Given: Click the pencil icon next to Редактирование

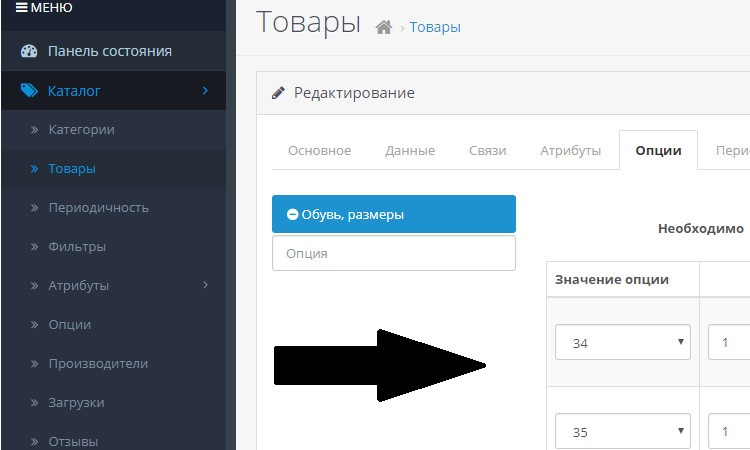Looking at the screenshot, I should coord(278,93).
